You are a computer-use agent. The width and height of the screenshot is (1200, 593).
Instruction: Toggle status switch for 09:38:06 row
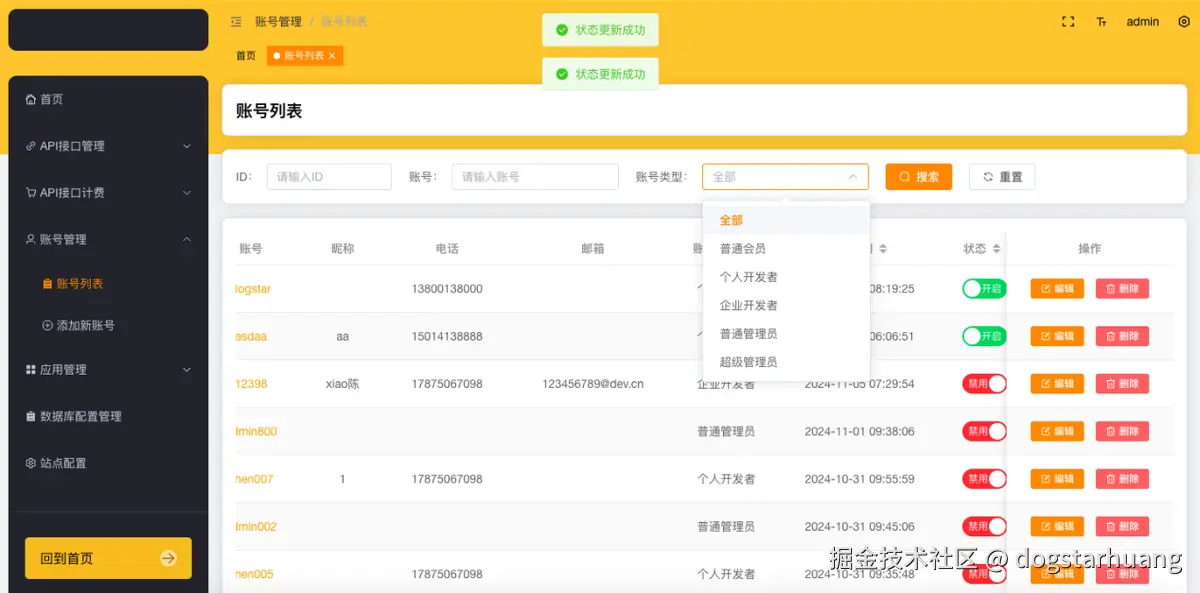(x=984, y=431)
